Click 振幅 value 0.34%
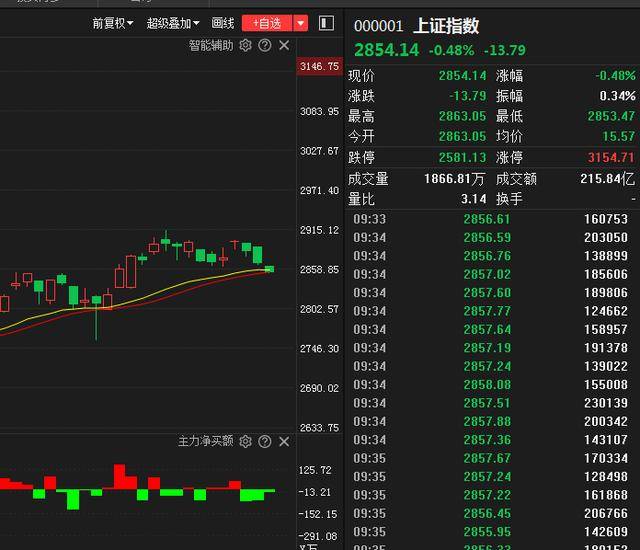The image size is (640, 550). [x=618, y=96]
